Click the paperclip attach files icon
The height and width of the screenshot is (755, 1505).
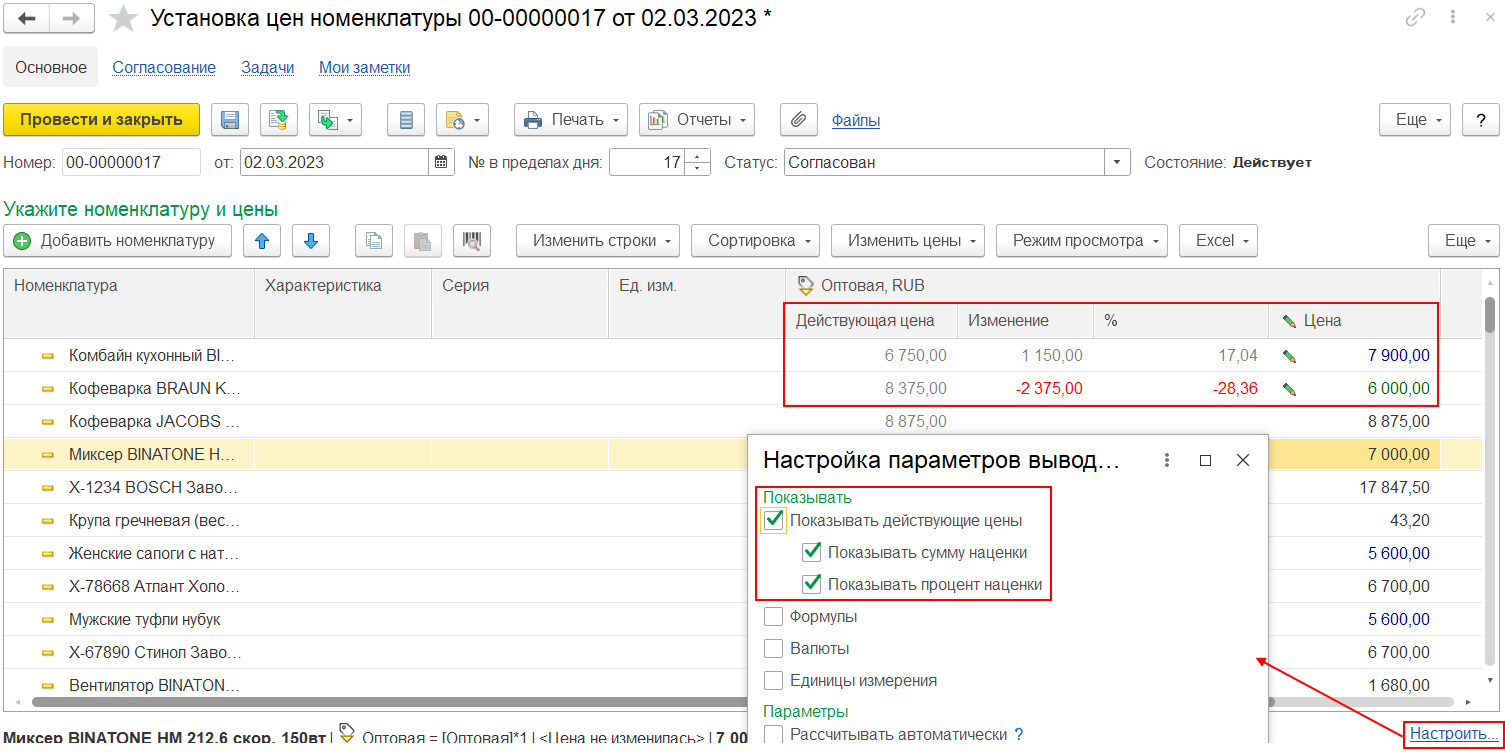click(x=798, y=120)
